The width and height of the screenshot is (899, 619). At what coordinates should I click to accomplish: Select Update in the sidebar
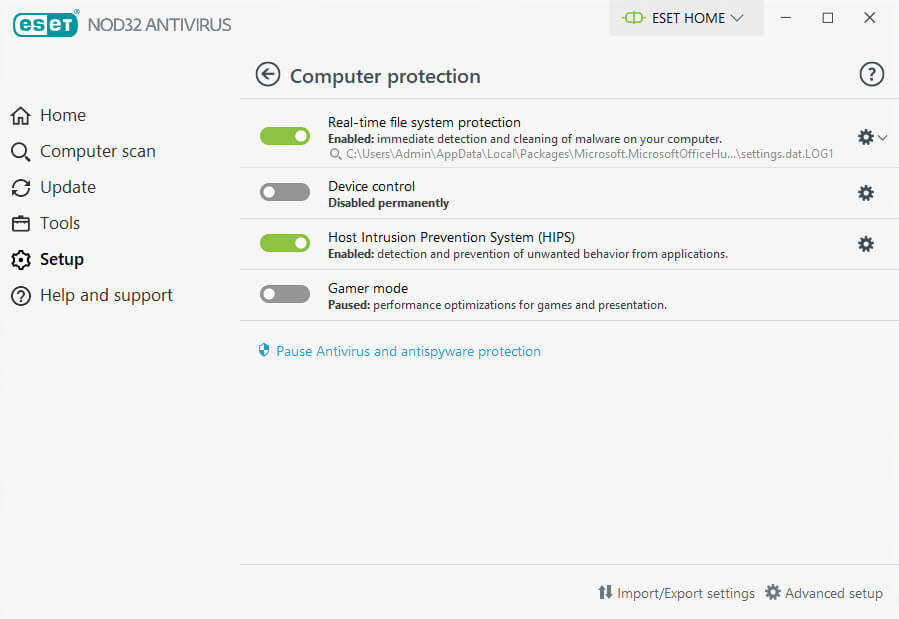point(67,187)
